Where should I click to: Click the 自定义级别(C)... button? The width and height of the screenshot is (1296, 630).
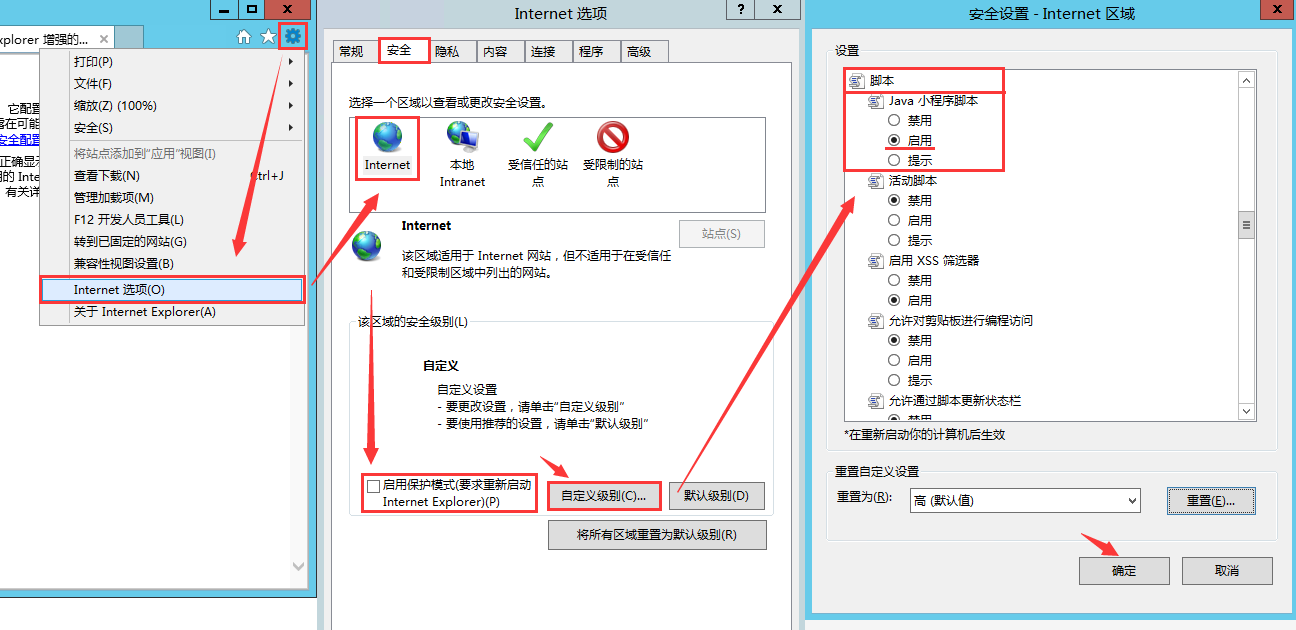[604, 496]
